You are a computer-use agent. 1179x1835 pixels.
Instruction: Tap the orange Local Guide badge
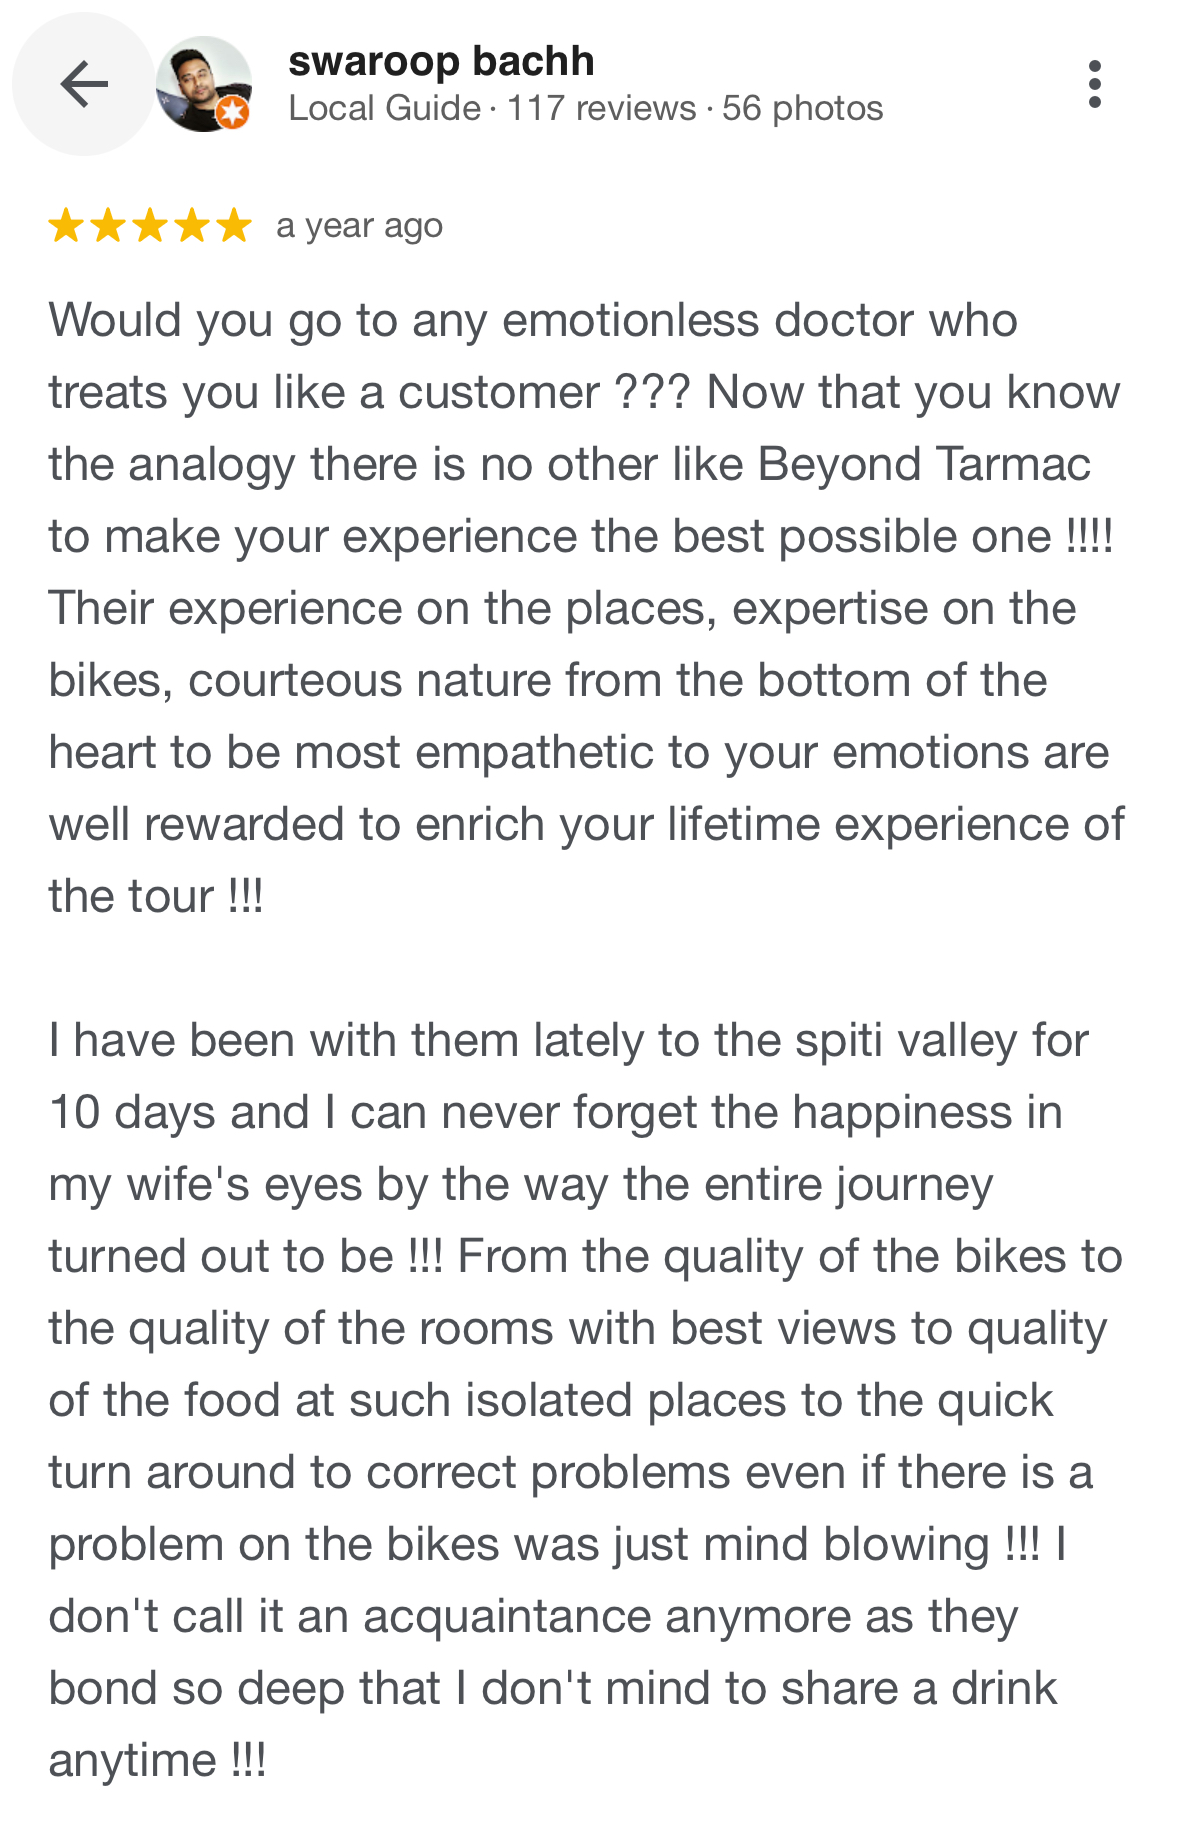click(233, 112)
